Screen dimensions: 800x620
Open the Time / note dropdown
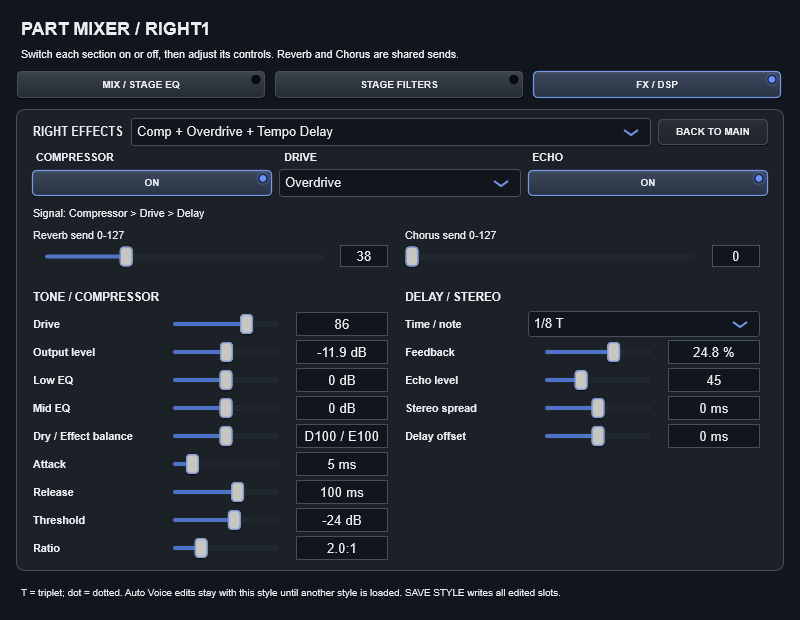[x=644, y=324]
